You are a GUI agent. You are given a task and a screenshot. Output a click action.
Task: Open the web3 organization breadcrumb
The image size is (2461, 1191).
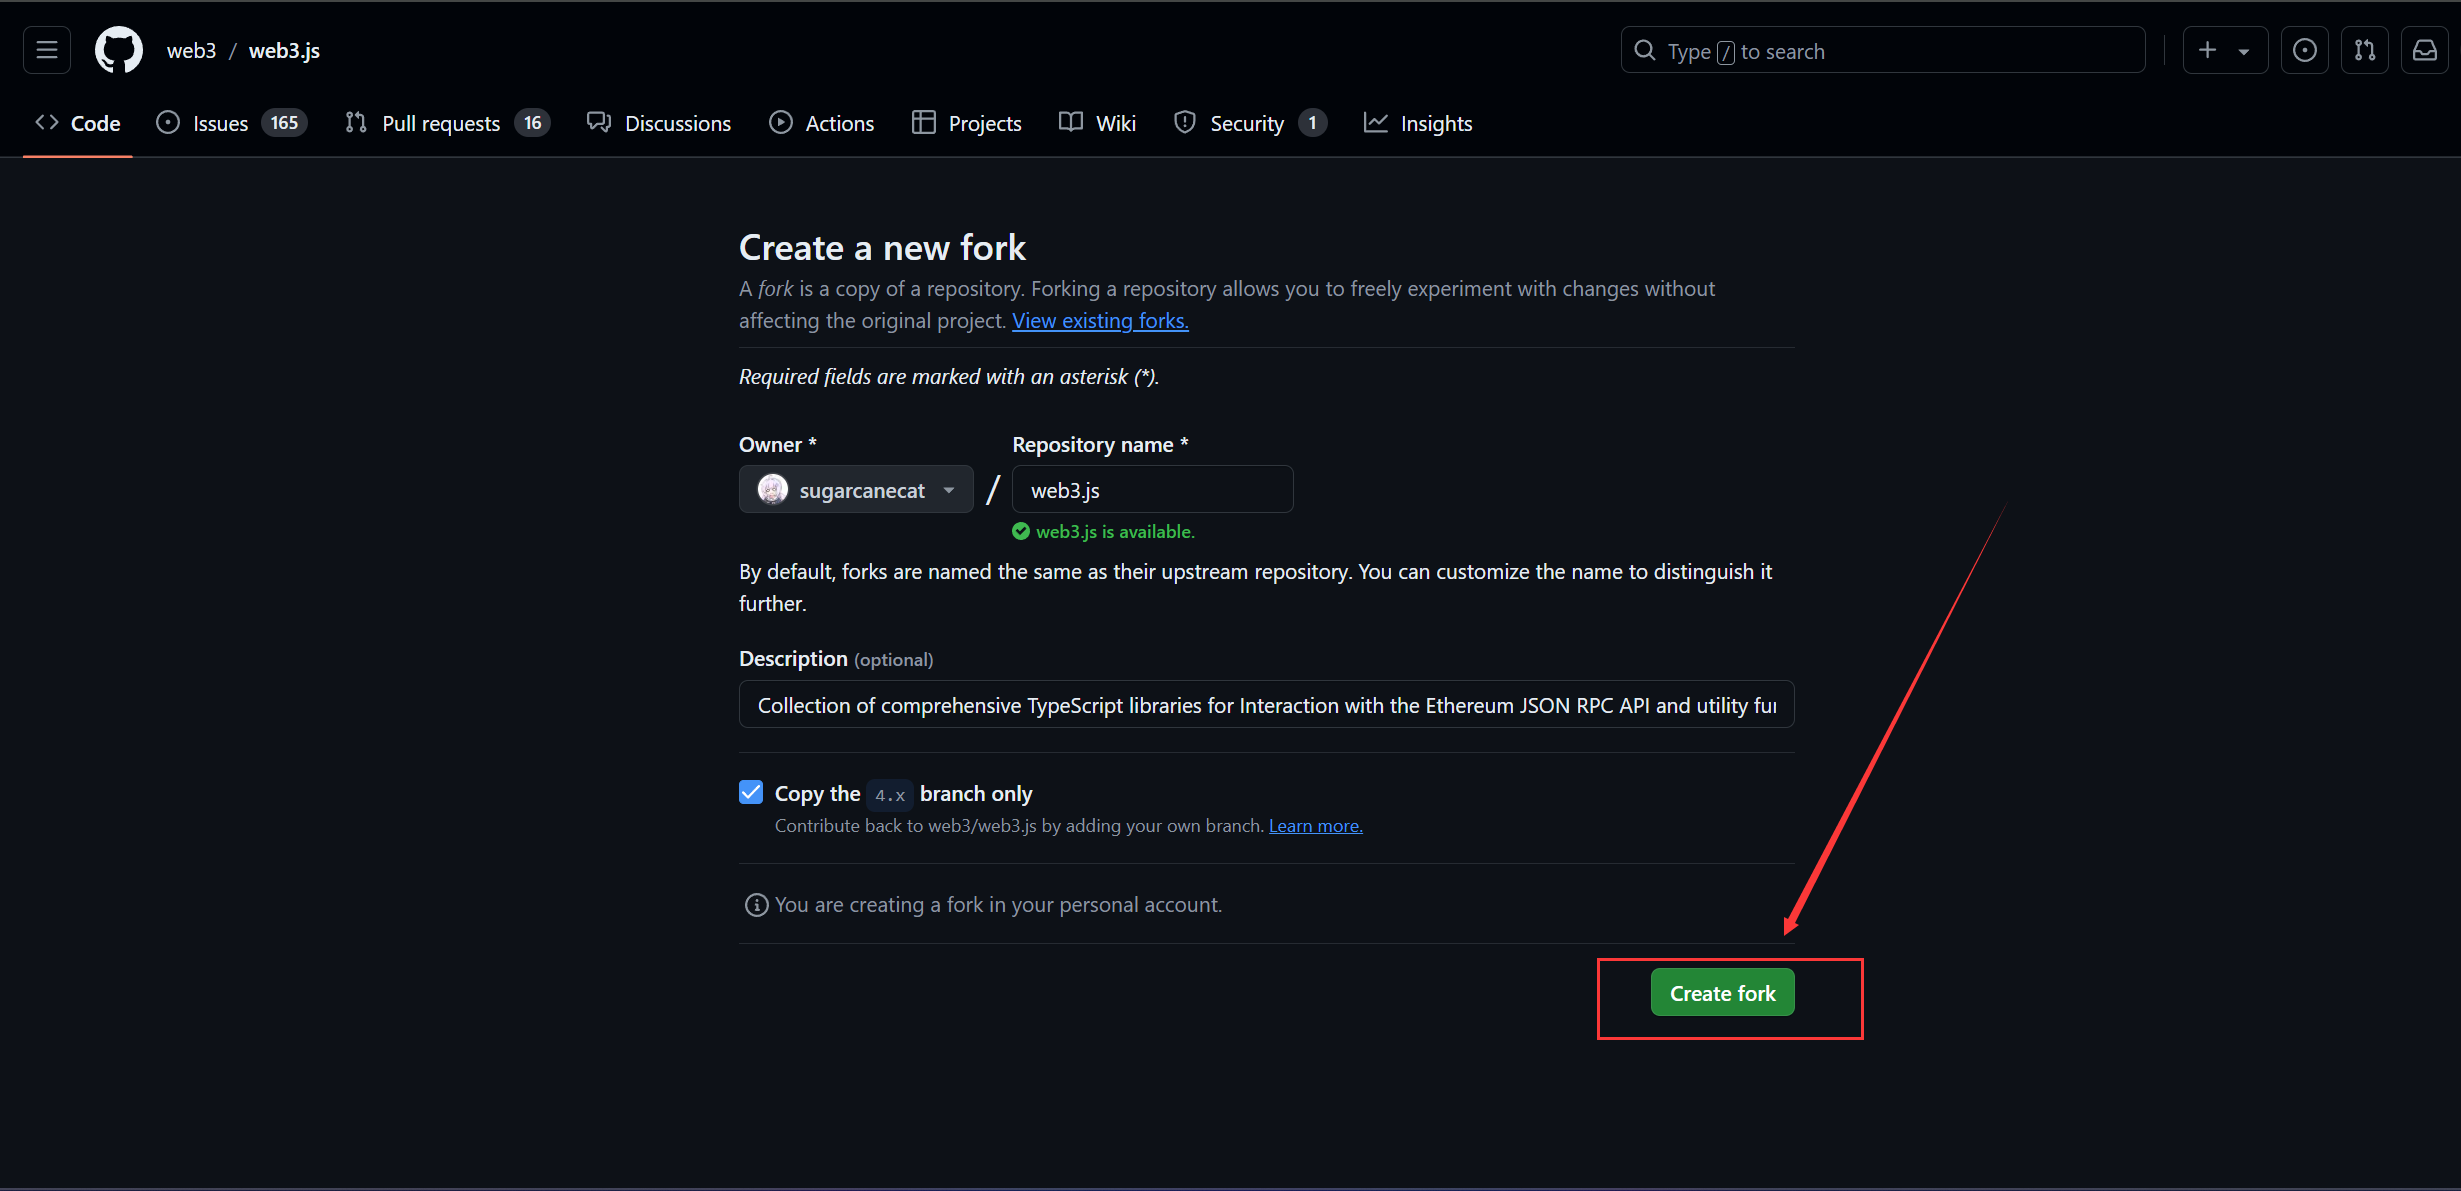tap(191, 50)
